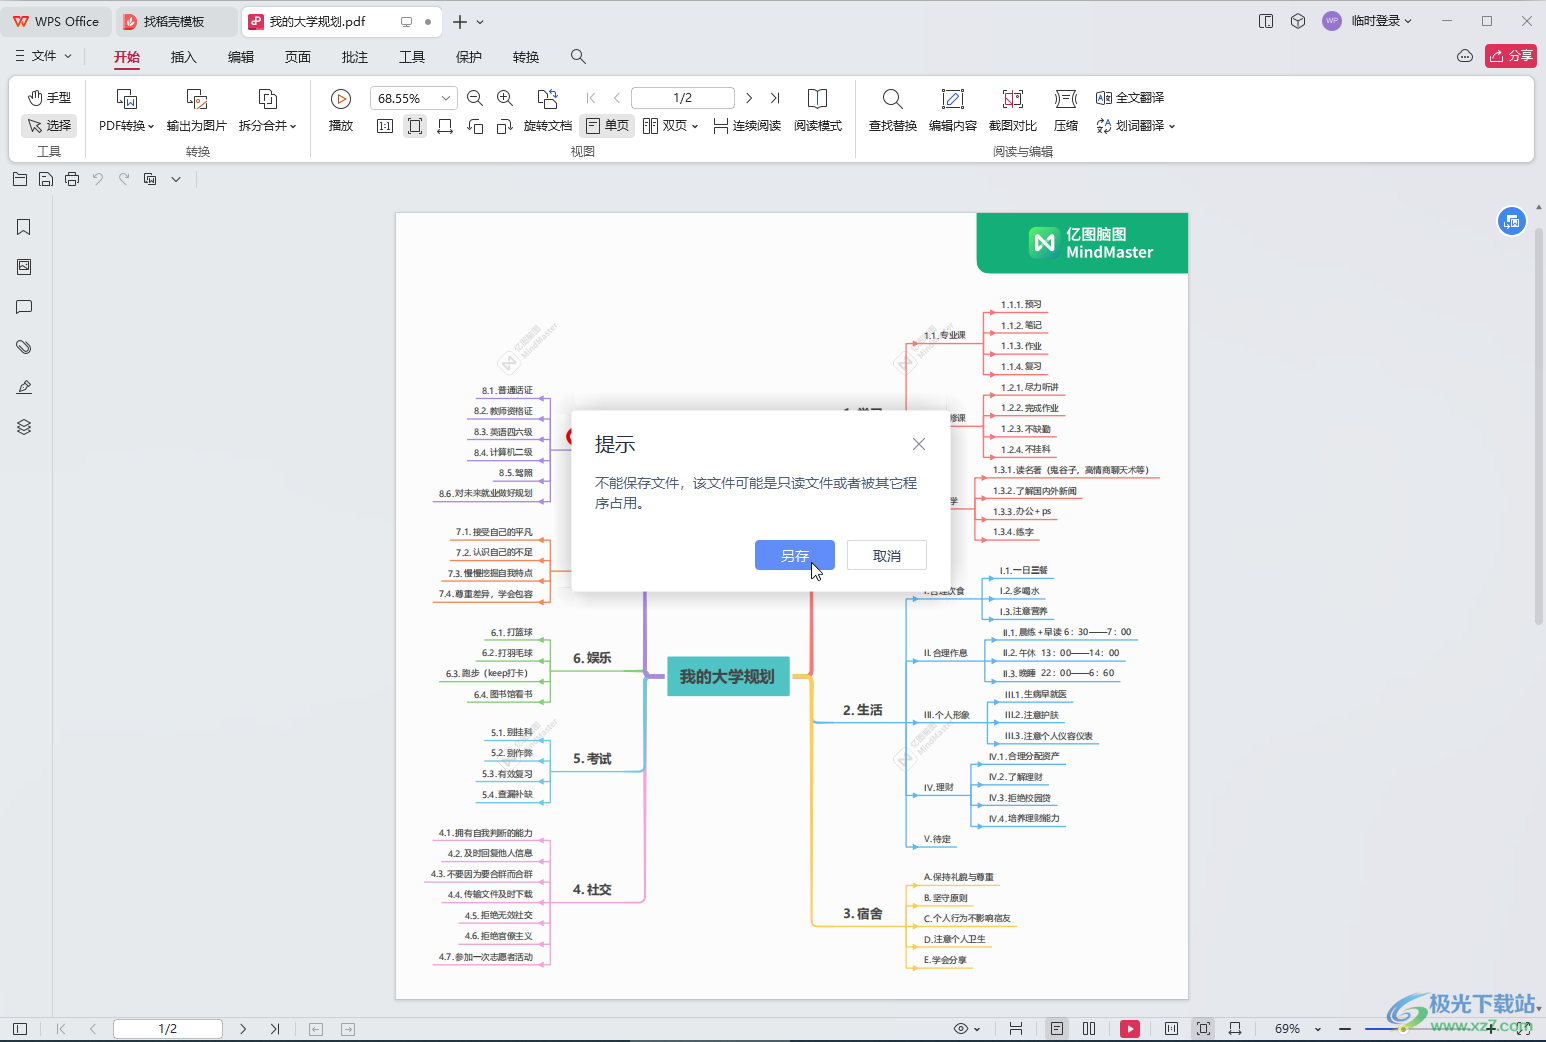The width and height of the screenshot is (1546, 1042).
Task: Start the 播放 slideshow in ribbon
Action: pyautogui.click(x=341, y=110)
